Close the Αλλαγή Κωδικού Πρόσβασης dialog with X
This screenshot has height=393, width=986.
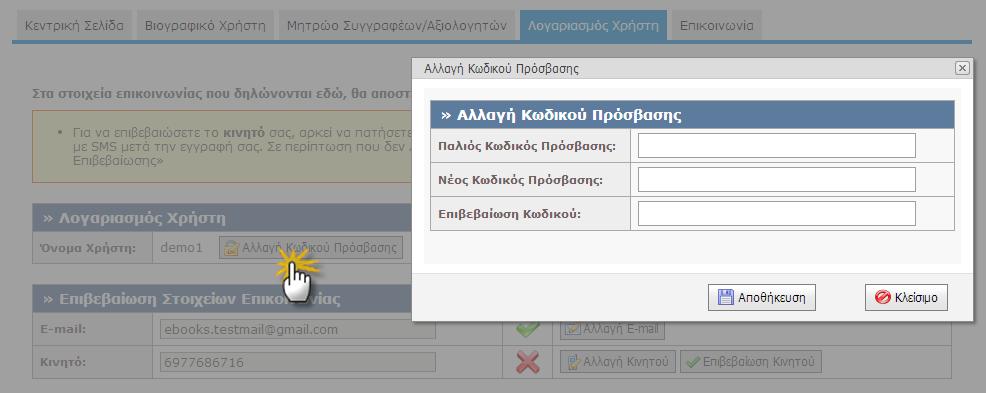pyautogui.click(x=961, y=69)
